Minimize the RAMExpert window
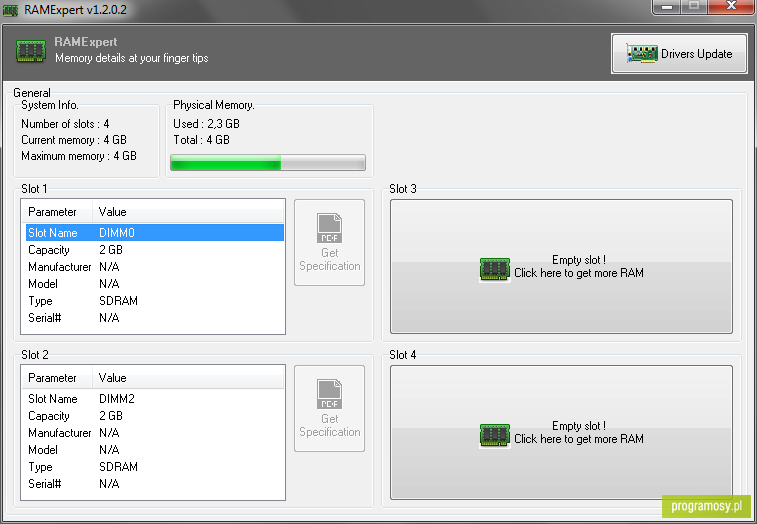The image size is (757, 524). 667,7
